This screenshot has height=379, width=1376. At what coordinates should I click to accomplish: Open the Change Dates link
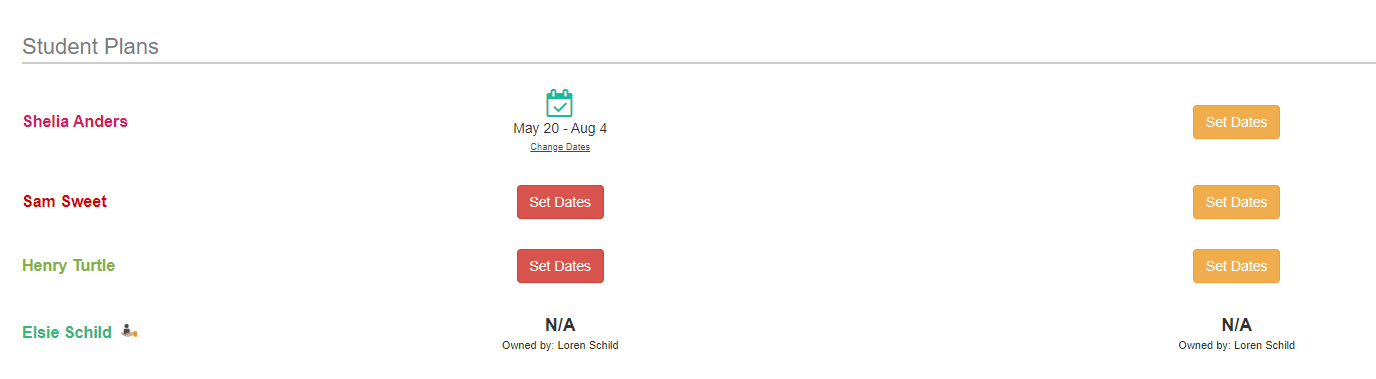pos(560,147)
